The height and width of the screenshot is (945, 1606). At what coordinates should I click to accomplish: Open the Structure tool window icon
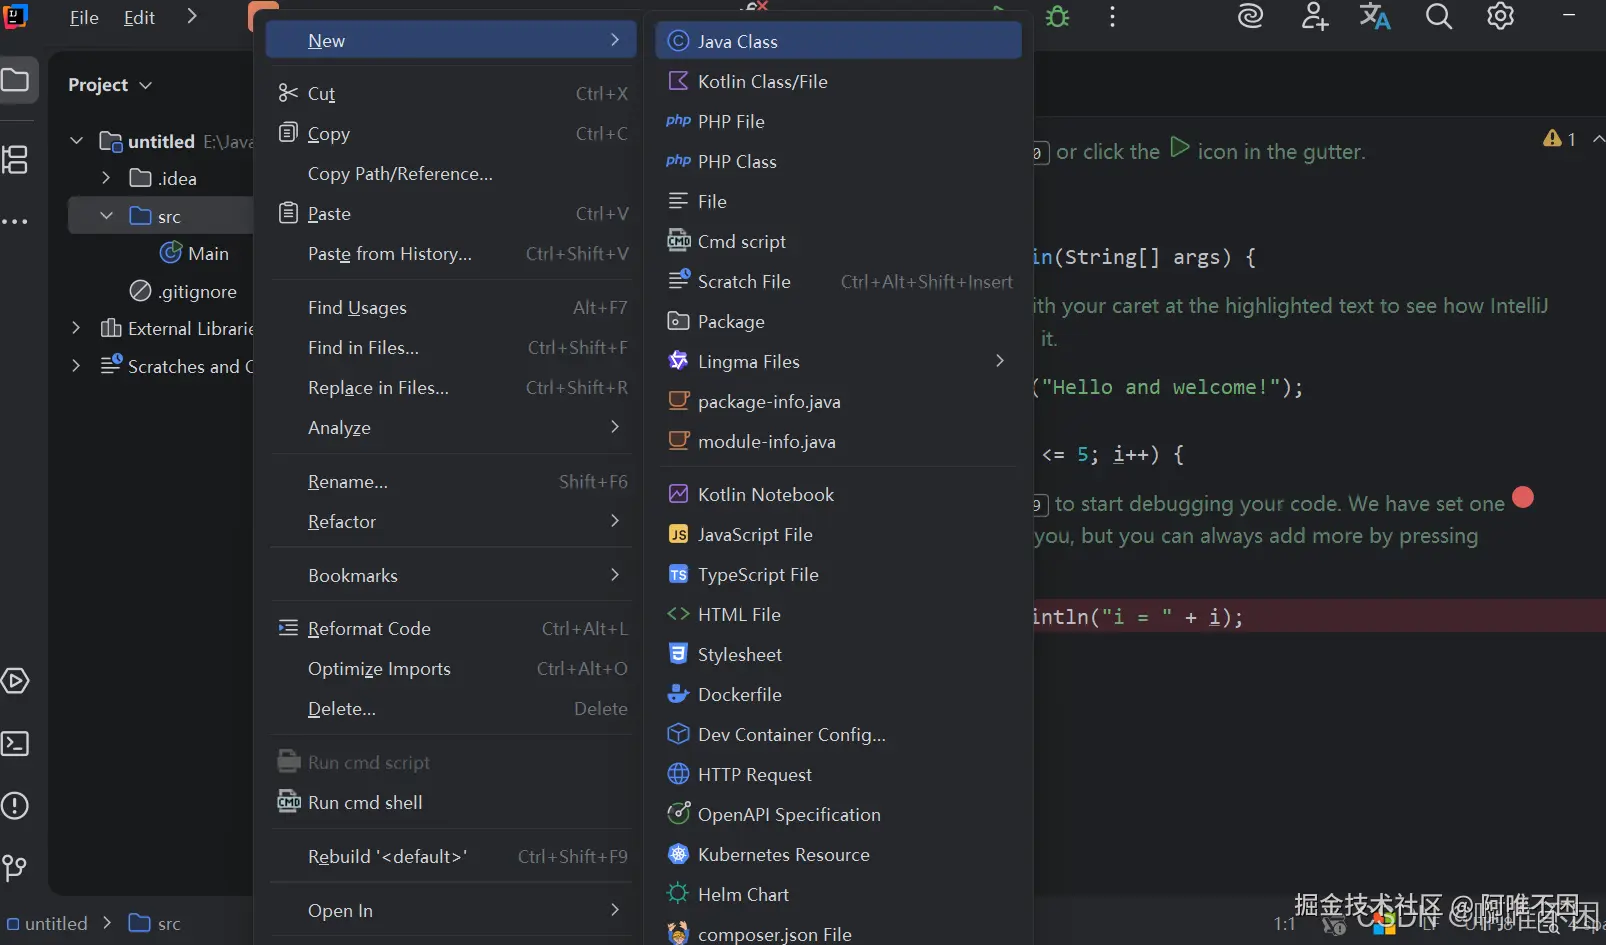[x=16, y=159]
